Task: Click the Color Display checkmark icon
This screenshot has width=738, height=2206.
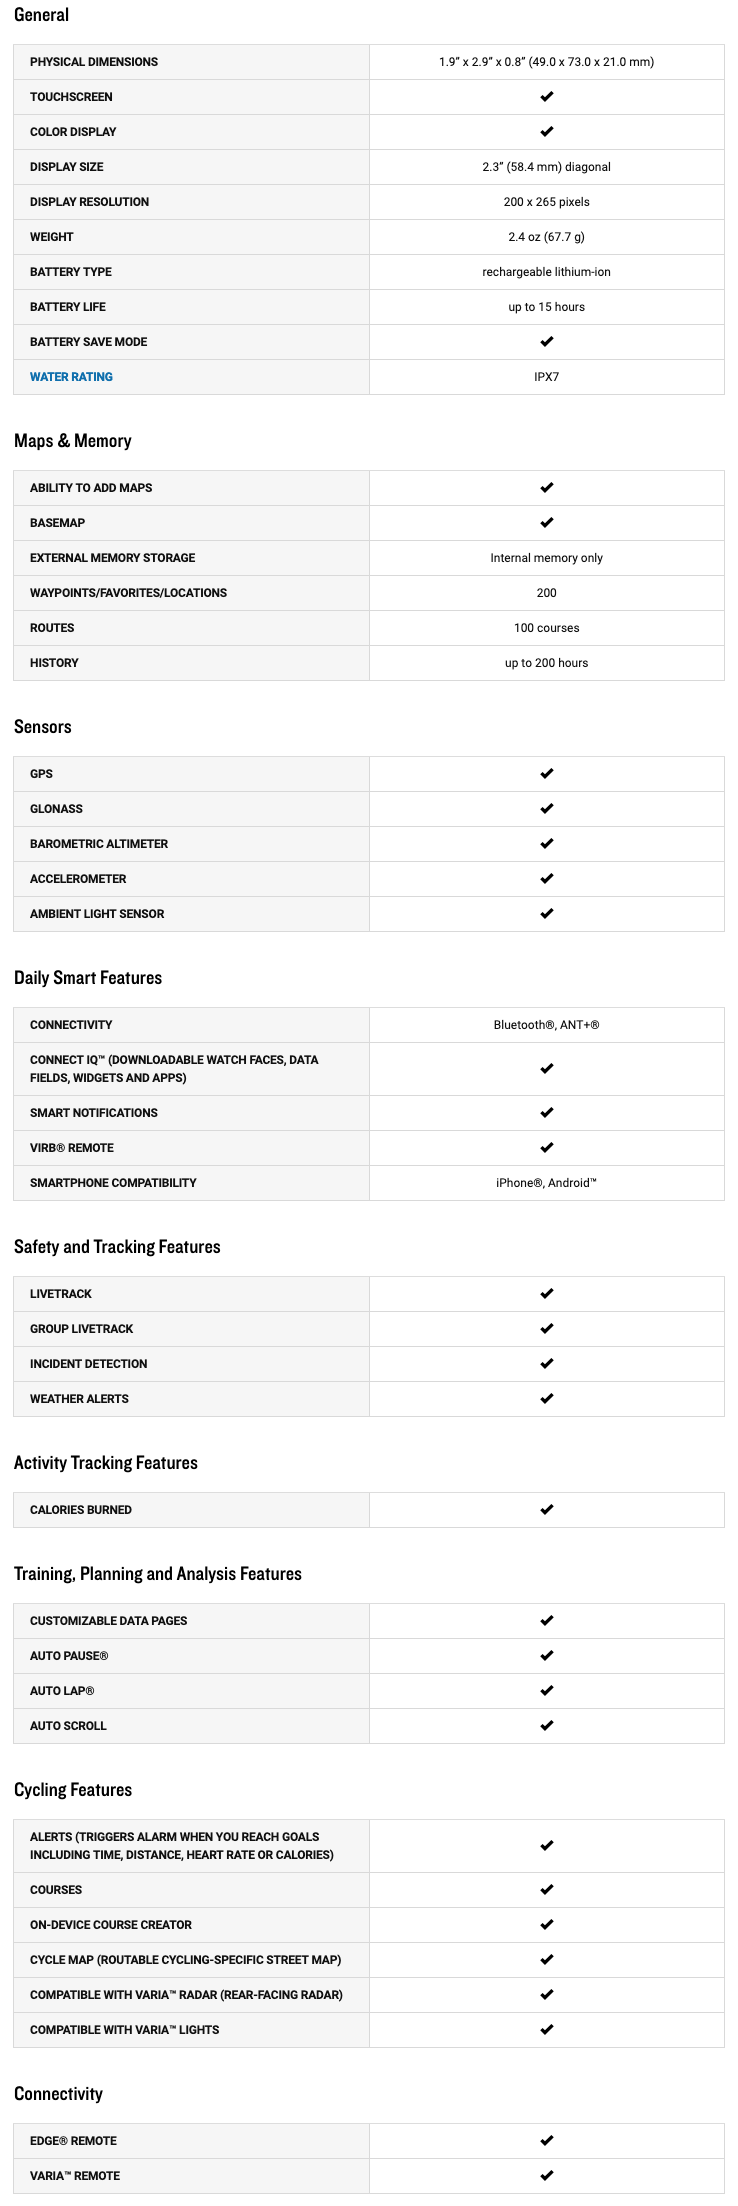Action: [546, 132]
